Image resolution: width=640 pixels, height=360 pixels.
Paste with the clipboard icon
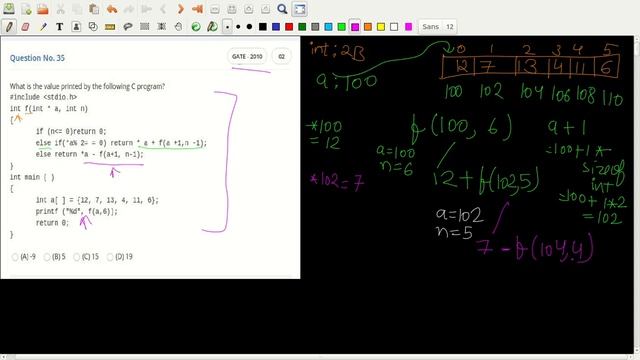click(x=94, y=9)
